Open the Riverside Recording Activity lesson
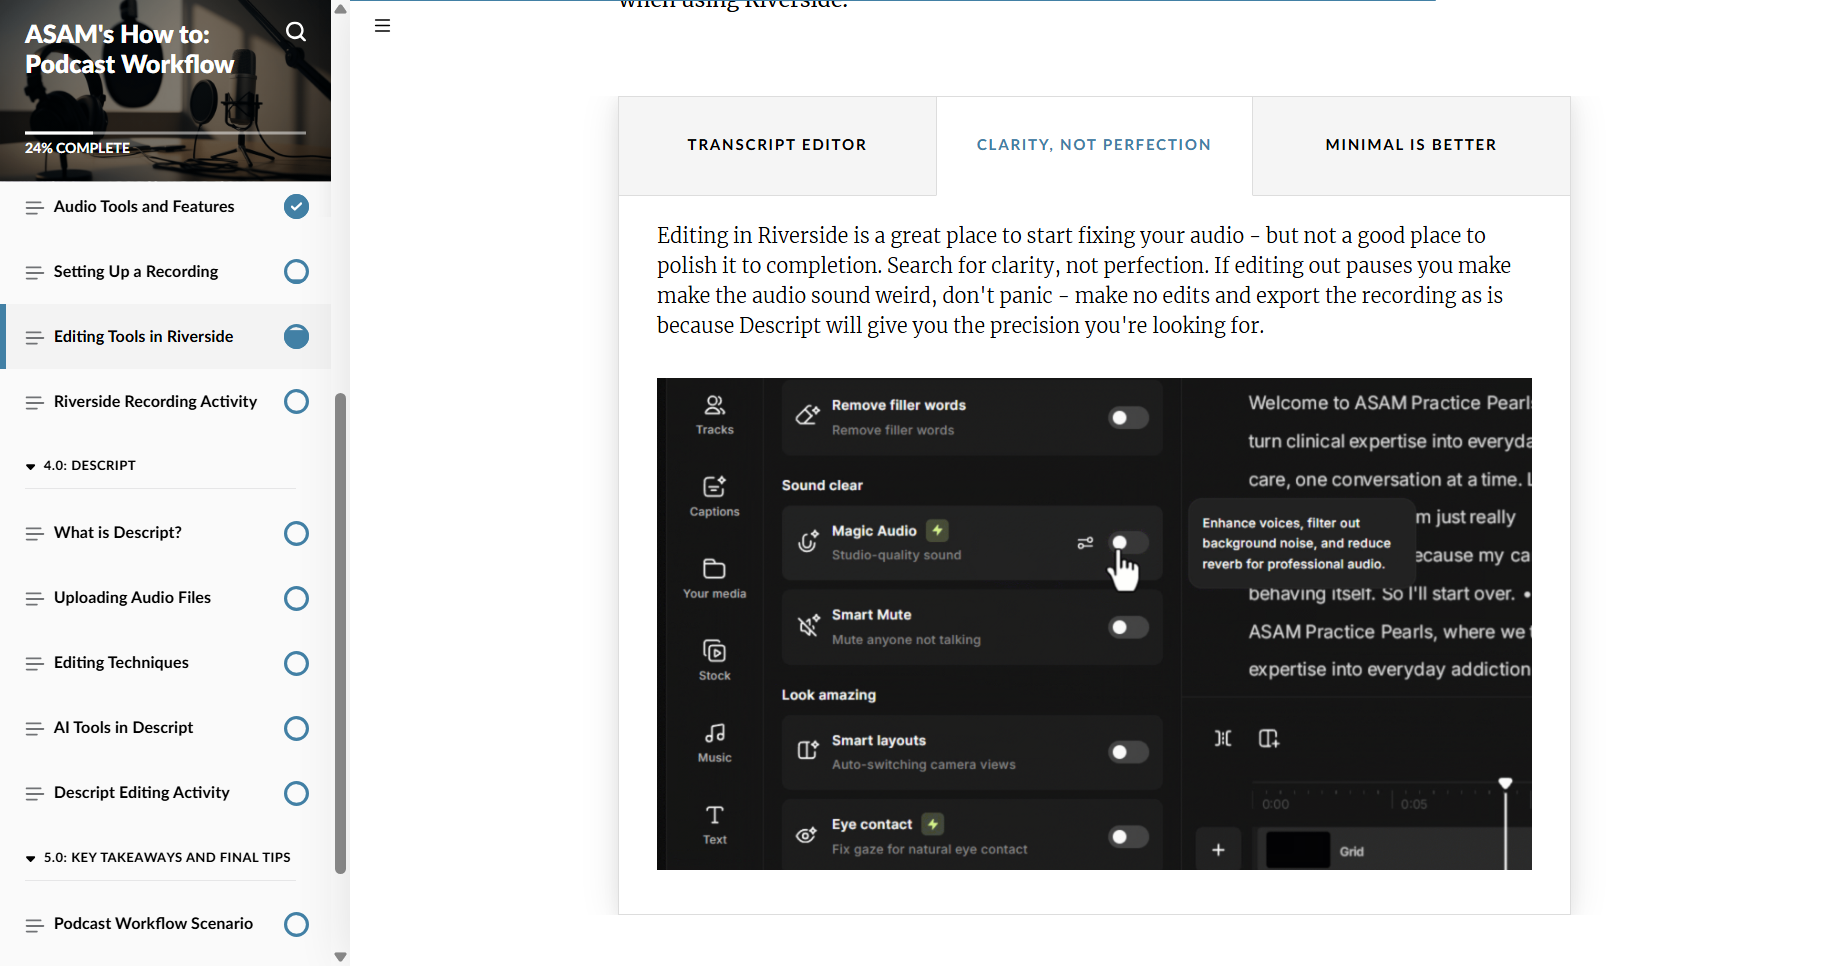 [x=156, y=401]
